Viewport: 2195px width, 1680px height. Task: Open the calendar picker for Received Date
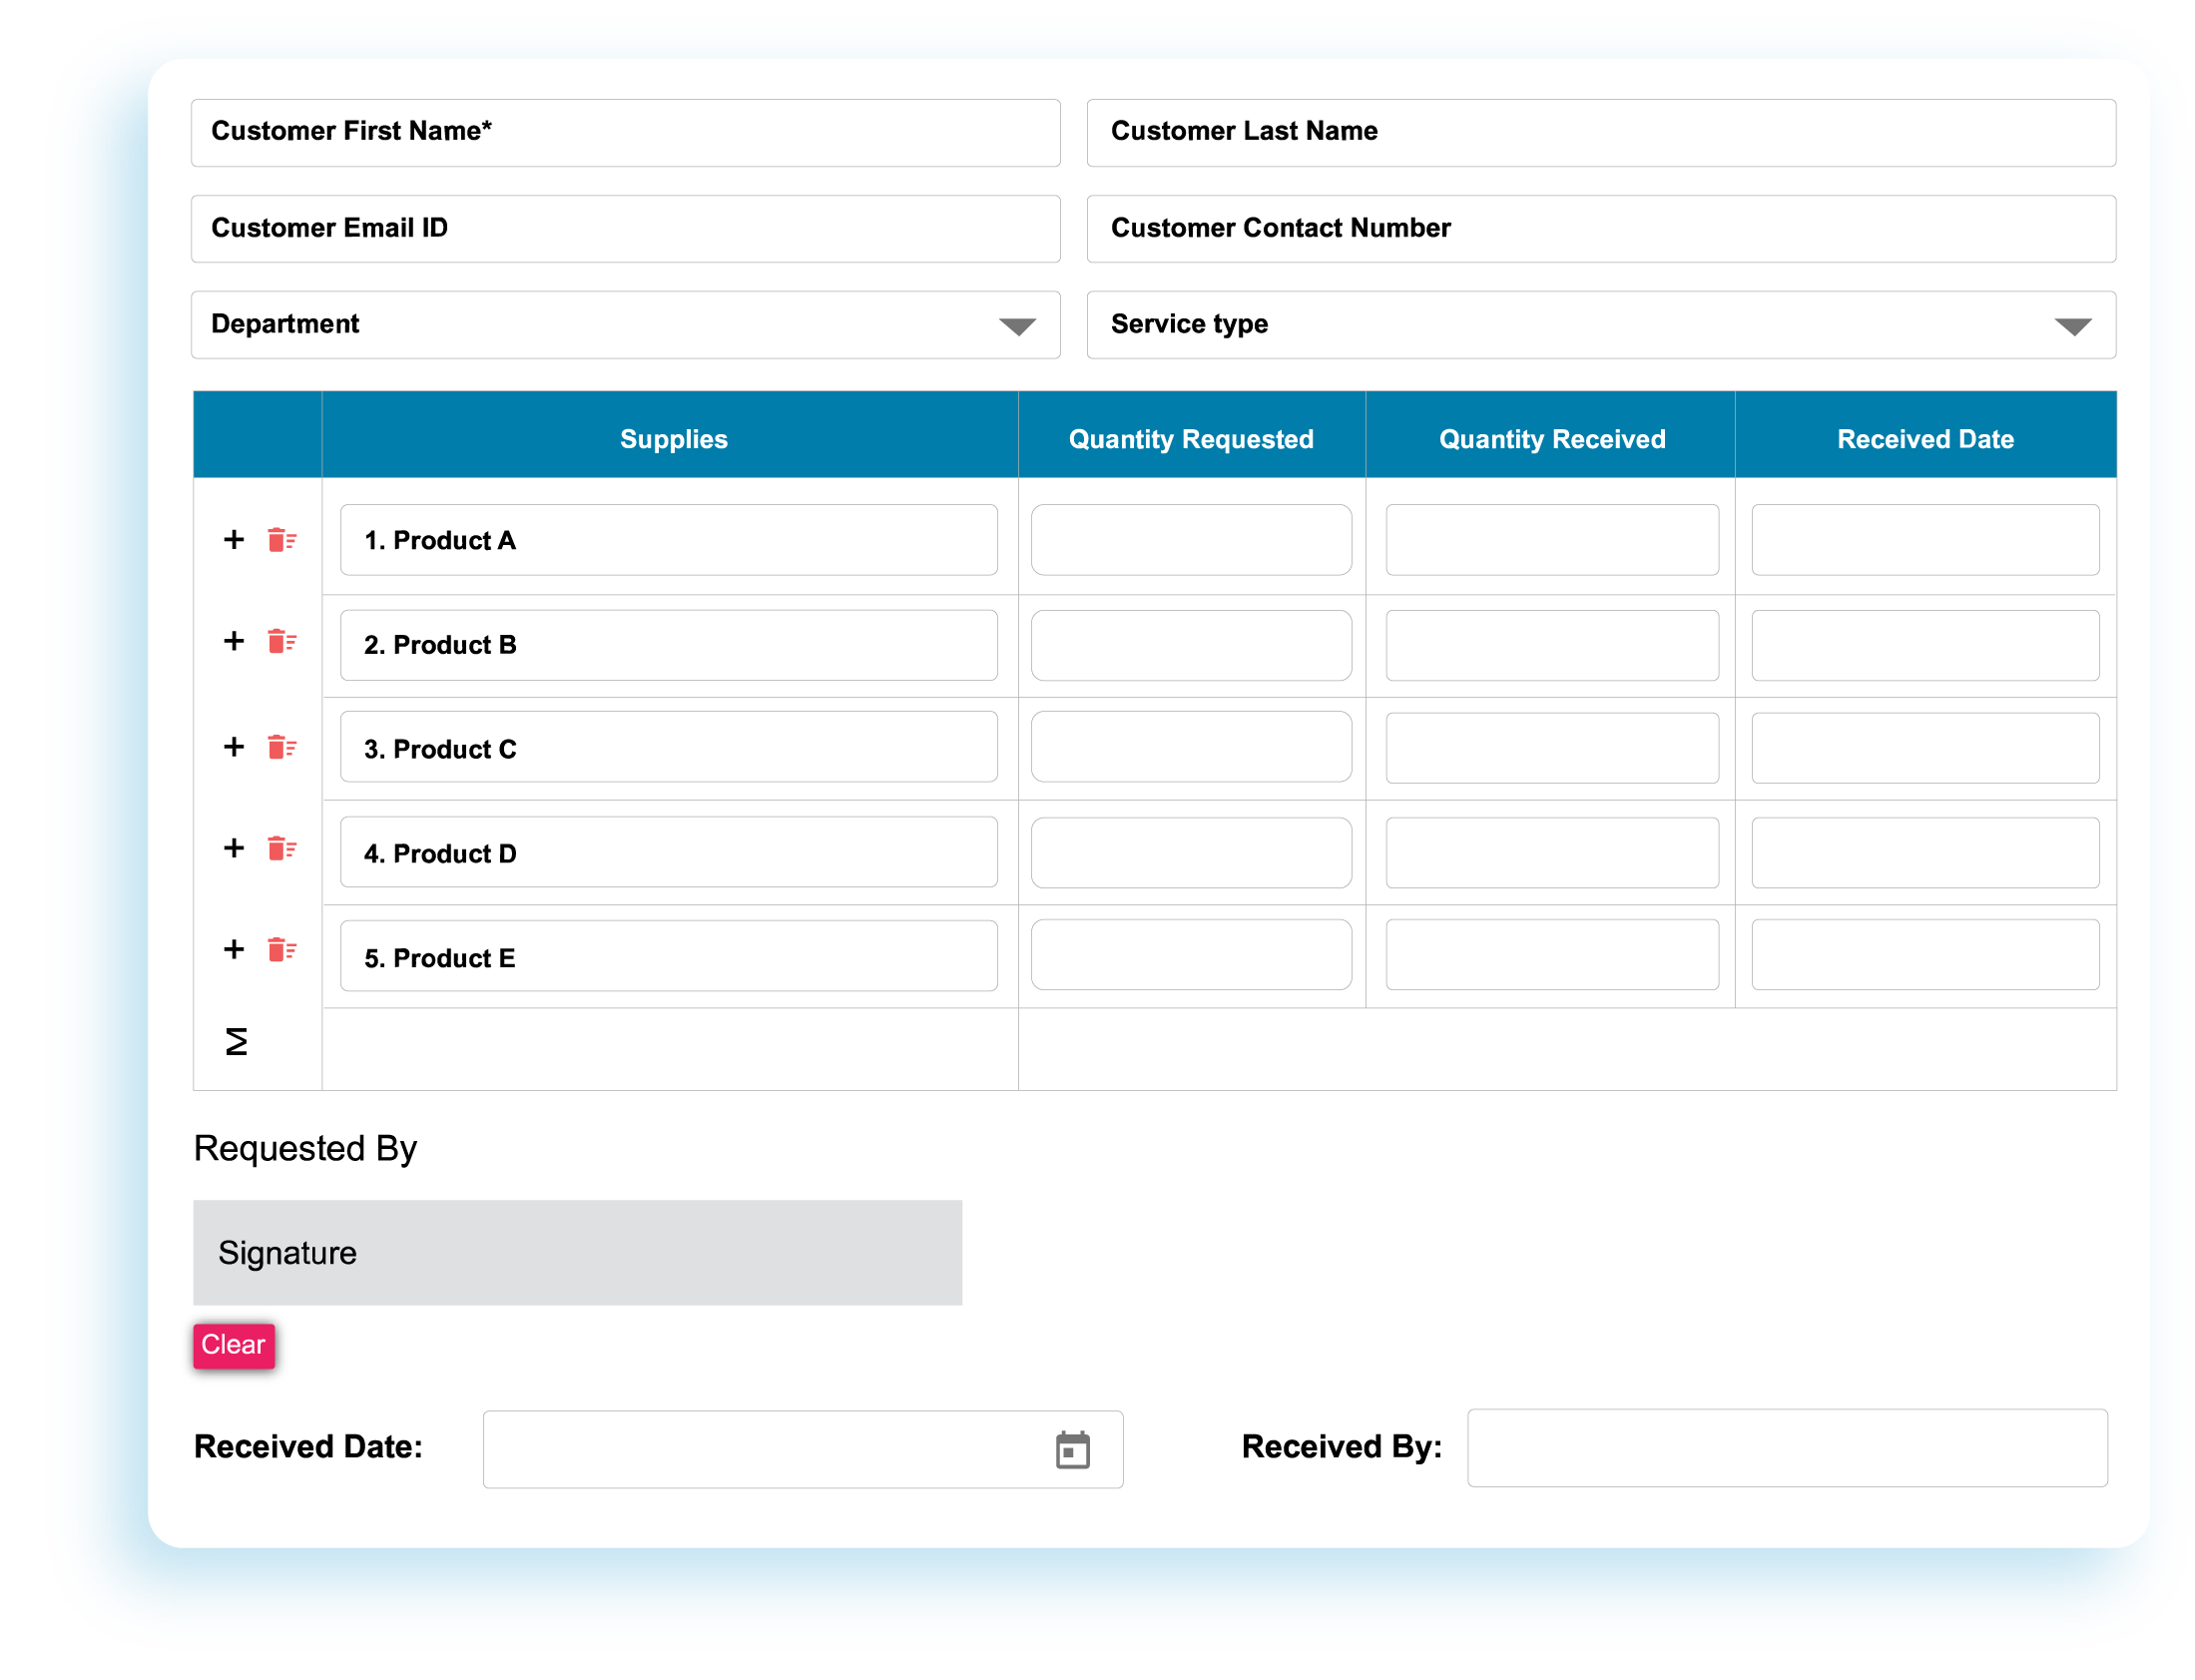1072,1448
